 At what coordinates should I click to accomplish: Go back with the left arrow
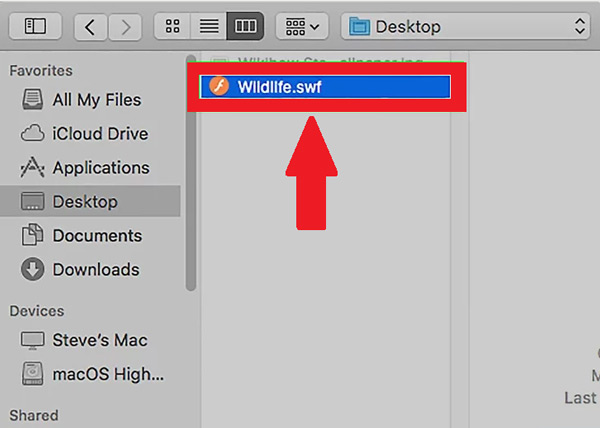pyautogui.click(x=90, y=27)
